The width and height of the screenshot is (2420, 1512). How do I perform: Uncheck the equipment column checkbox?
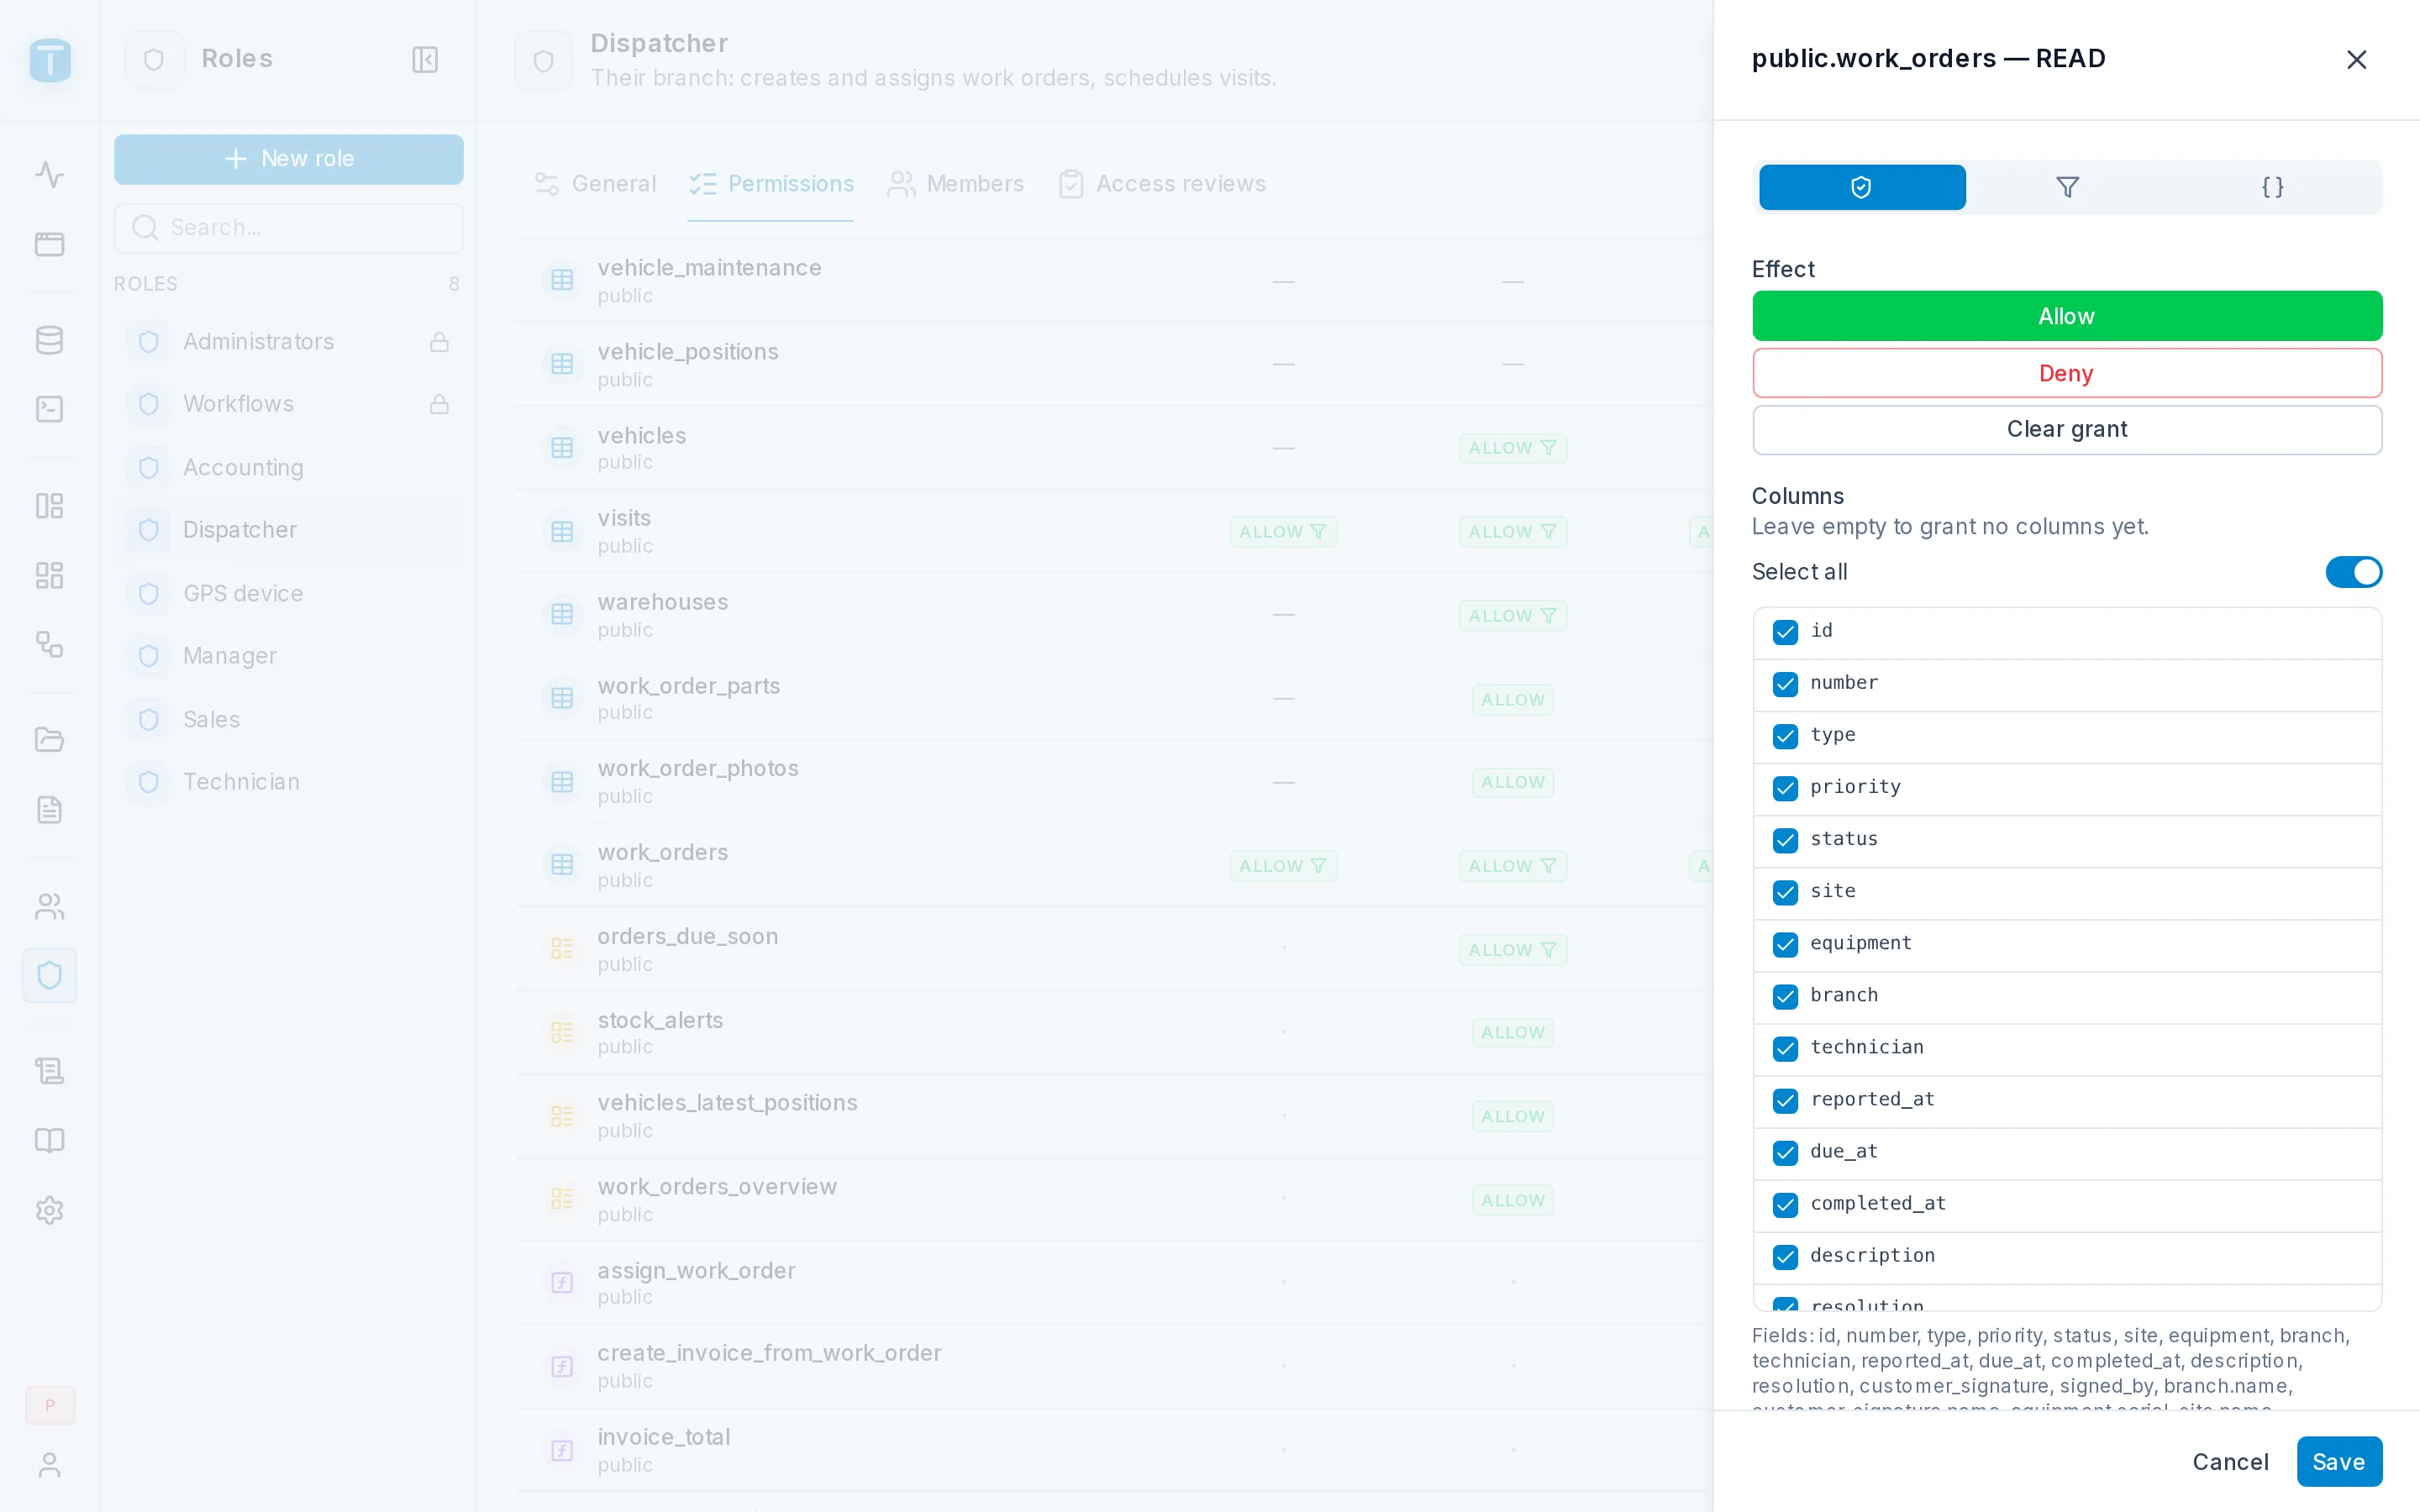(x=1785, y=944)
